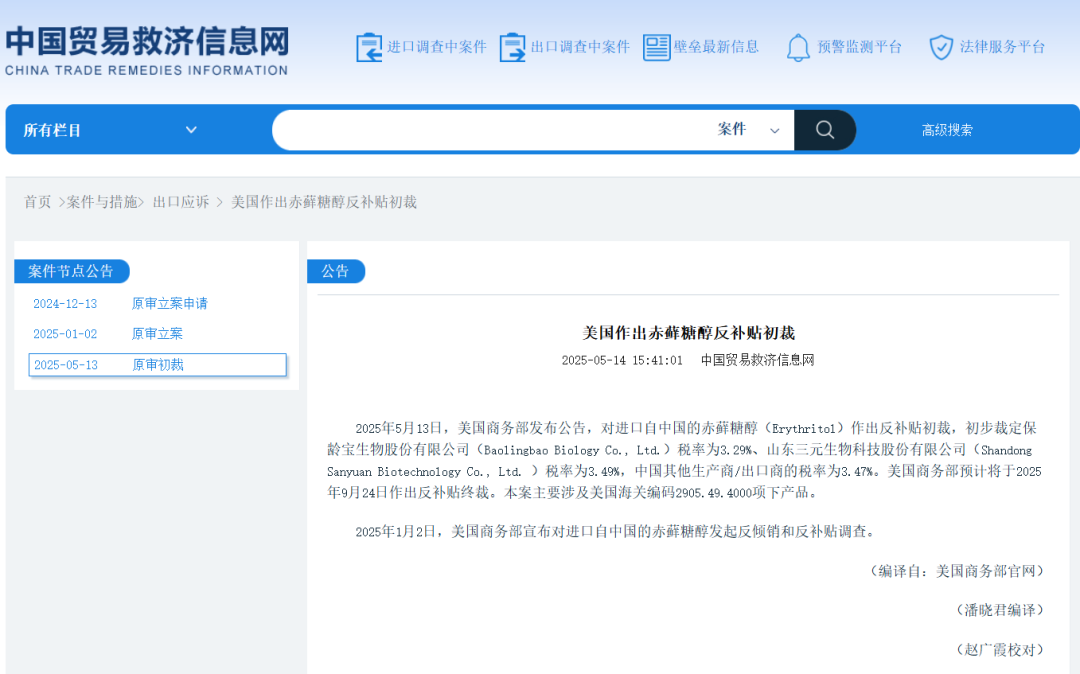Viewport: 1080px width, 674px height.
Task: Select the 案件节点公告 tab header
Action: tap(71, 271)
